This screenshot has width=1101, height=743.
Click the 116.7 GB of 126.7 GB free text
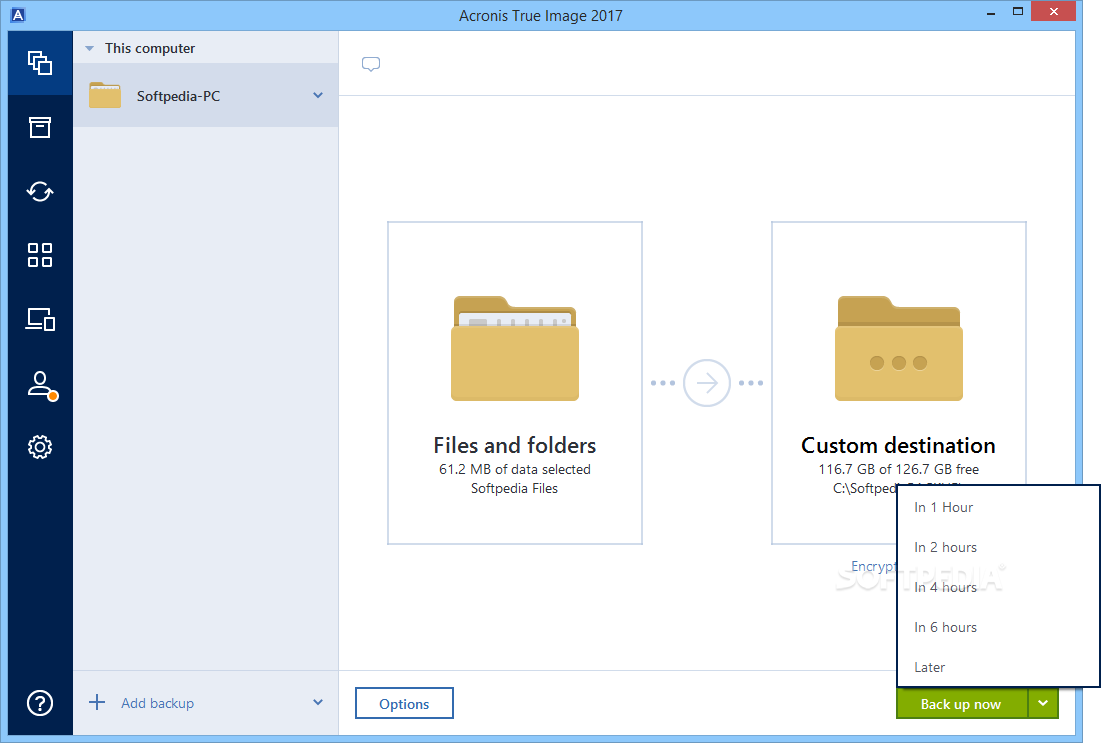tap(899, 469)
